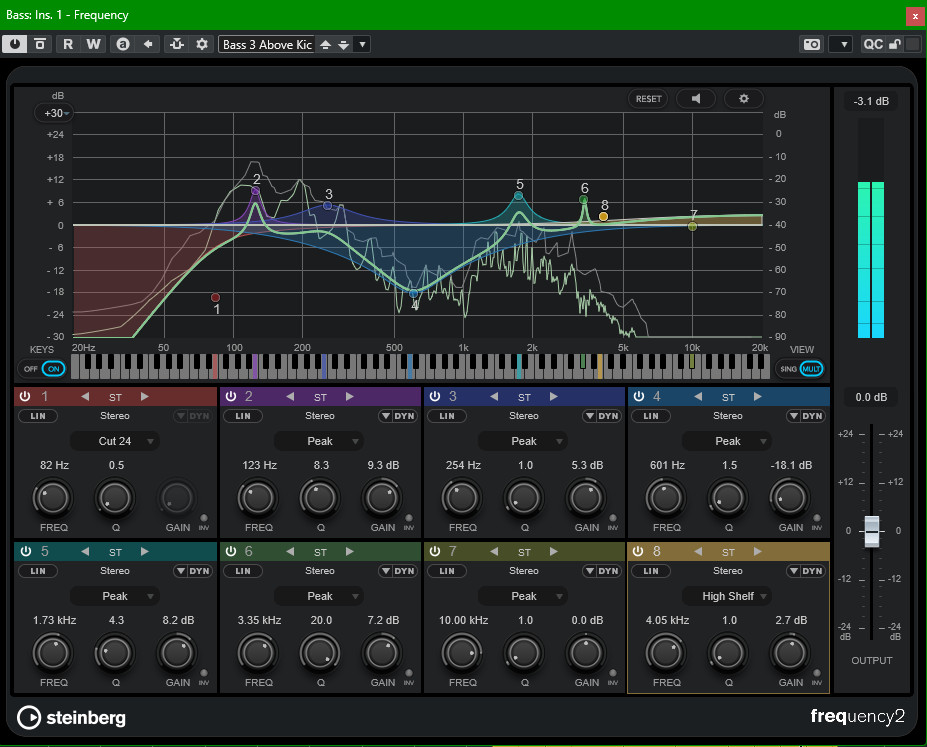Toggle the keyboard KEYS ON switch
The width and height of the screenshot is (927, 747).
coord(54,368)
